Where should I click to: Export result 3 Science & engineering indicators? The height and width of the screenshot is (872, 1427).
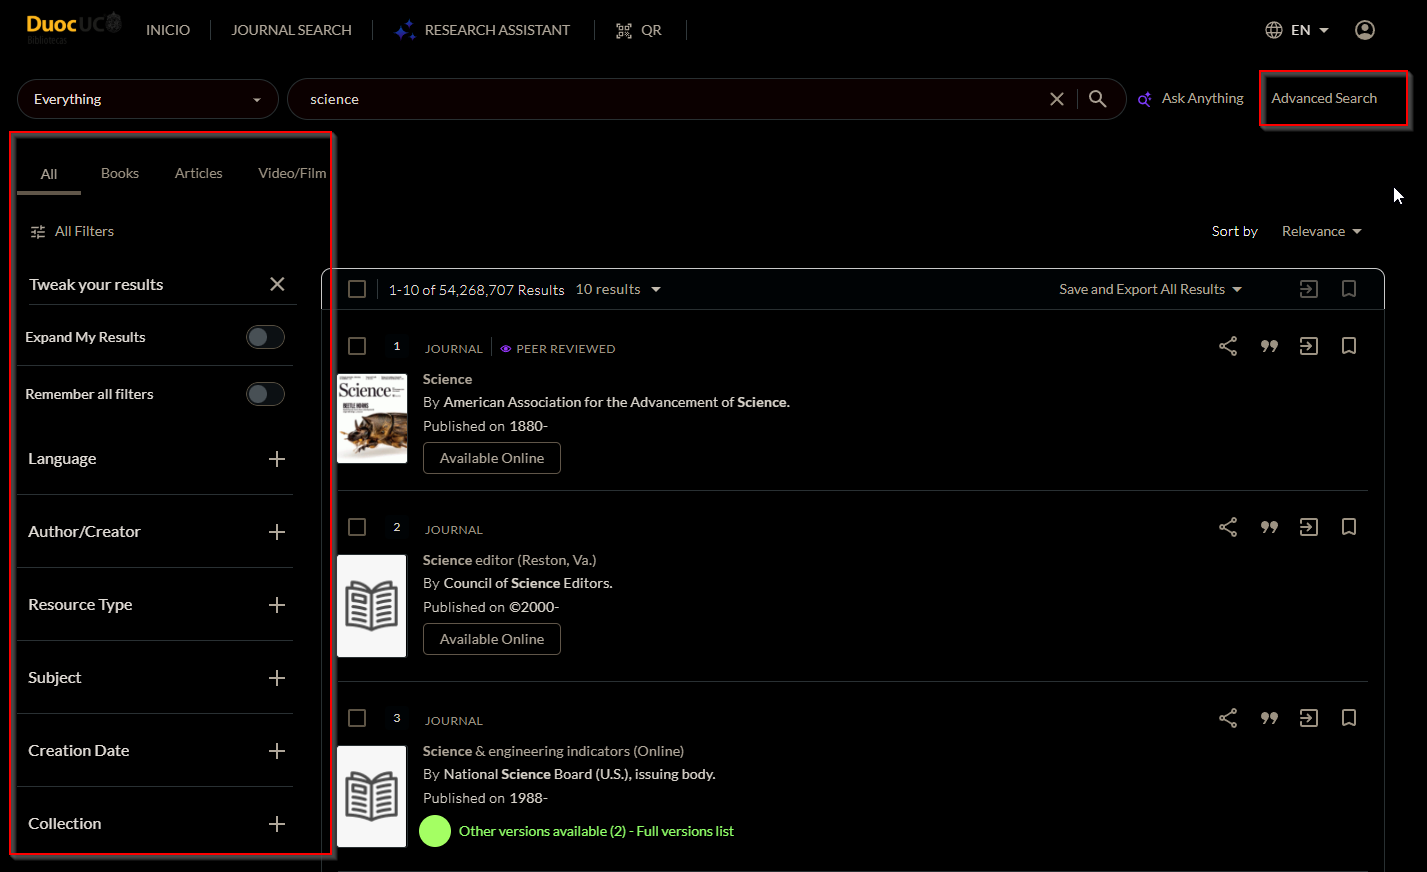(x=1309, y=718)
